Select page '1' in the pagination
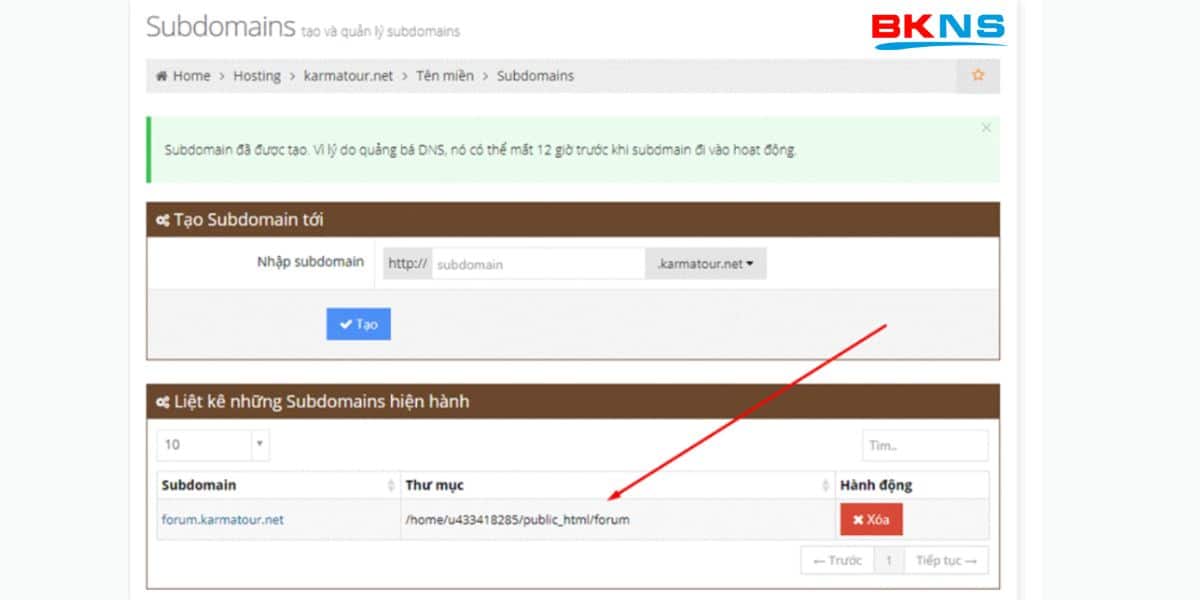Screen dimensions: 1200x600 coord(889,560)
